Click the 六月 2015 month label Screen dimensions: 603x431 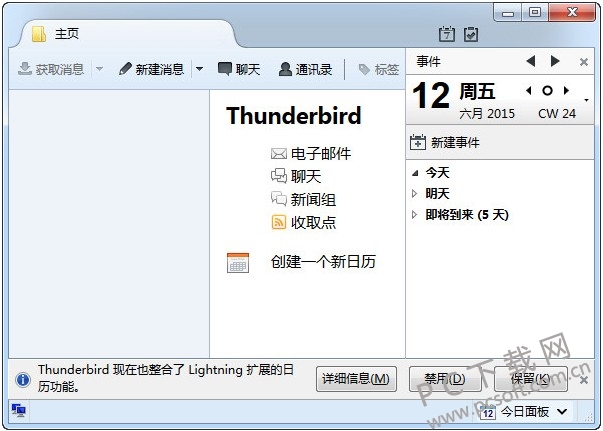pyautogui.click(x=487, y=113)
